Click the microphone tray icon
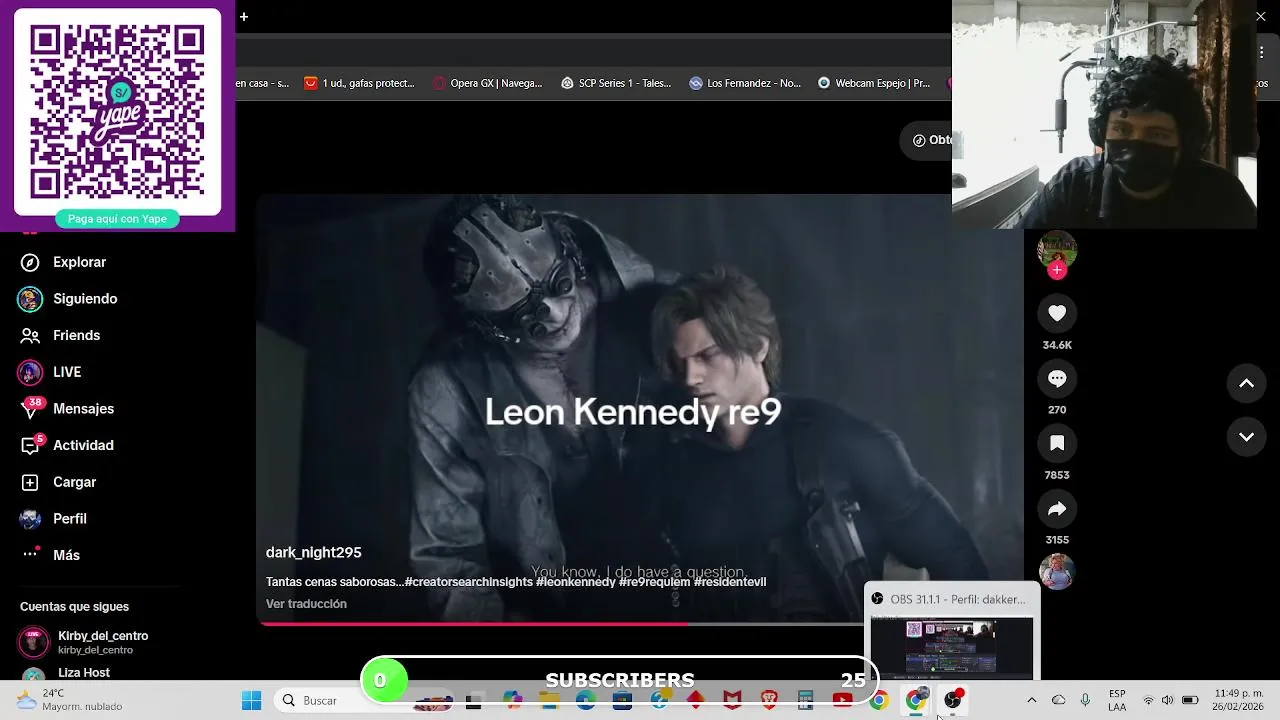1280x720 pixels. tap(1085, 700)
